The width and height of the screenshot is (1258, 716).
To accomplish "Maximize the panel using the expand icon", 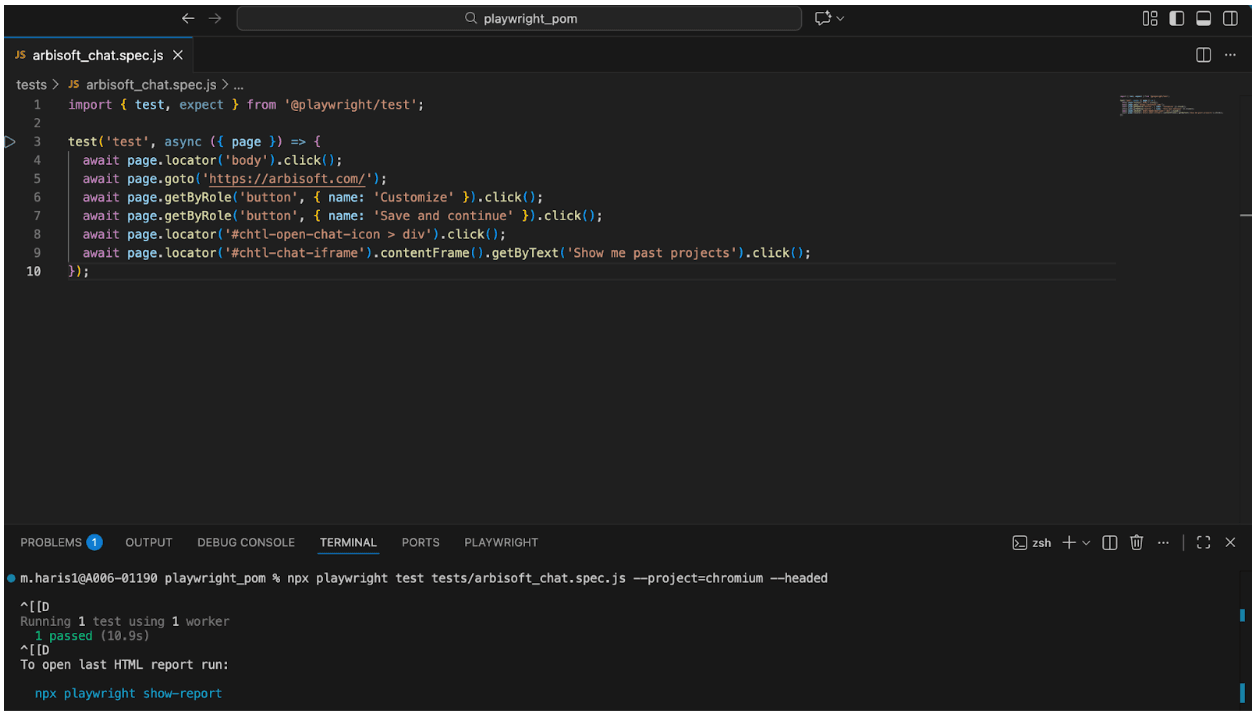I will [x=1203, y=542].
